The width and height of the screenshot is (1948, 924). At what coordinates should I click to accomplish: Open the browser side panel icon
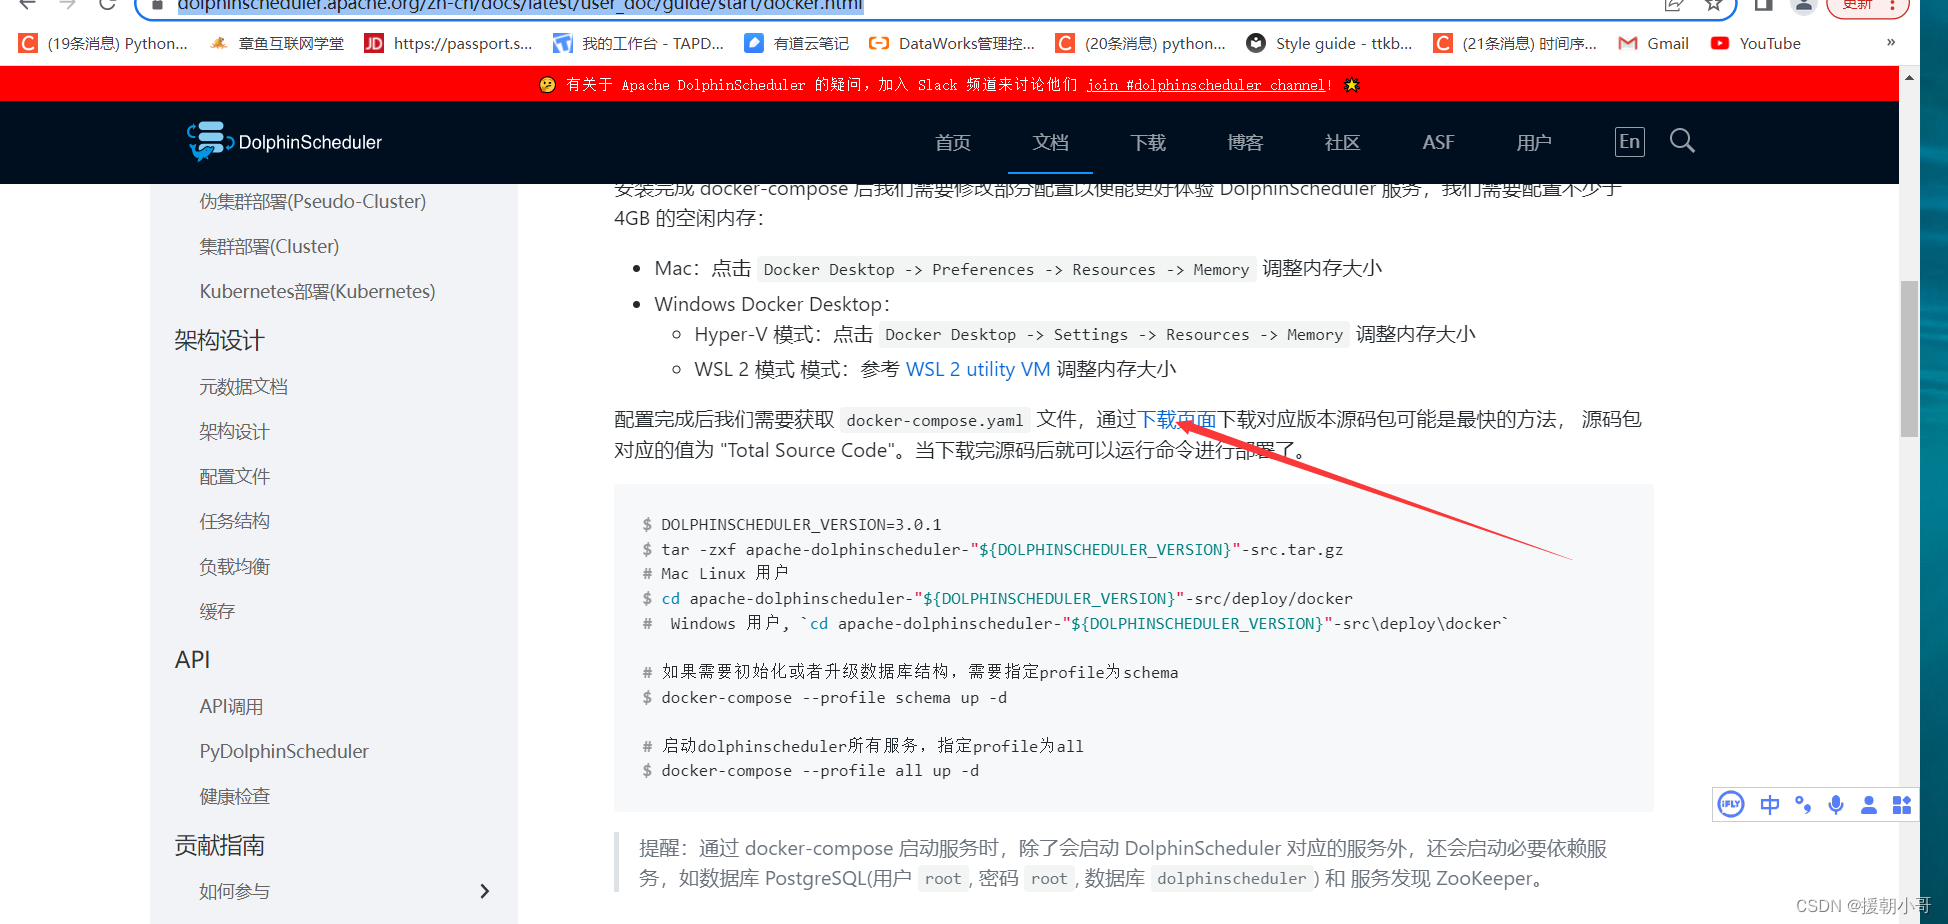[1763, 5]
